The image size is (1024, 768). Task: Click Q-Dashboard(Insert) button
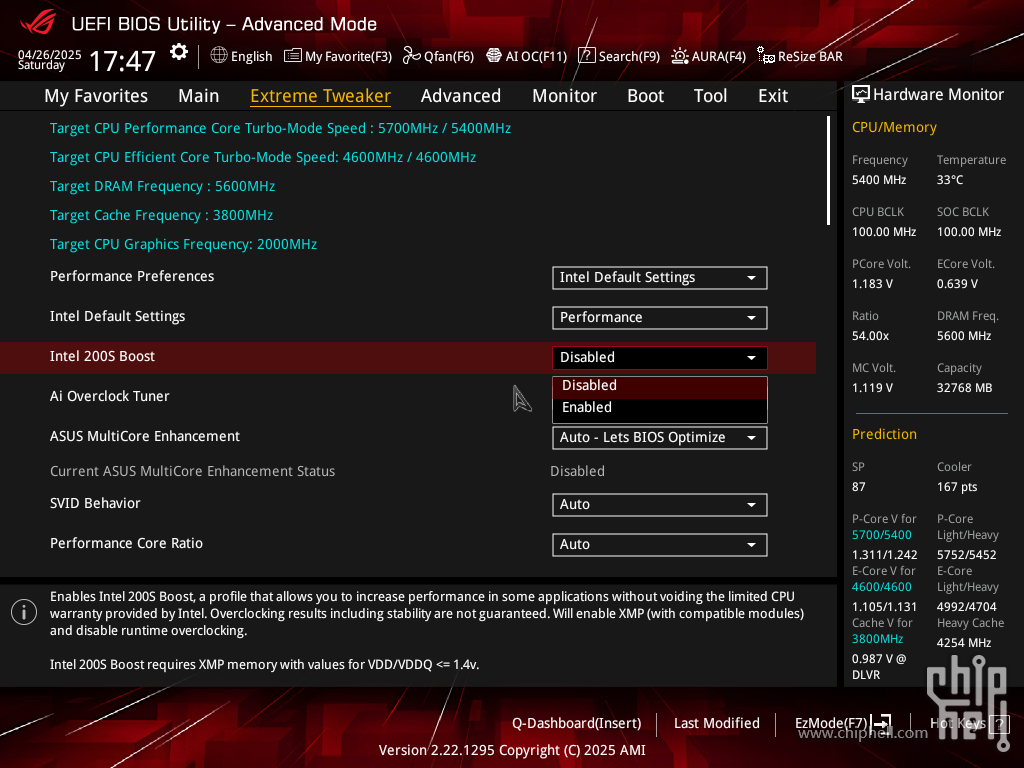[577, 724]
